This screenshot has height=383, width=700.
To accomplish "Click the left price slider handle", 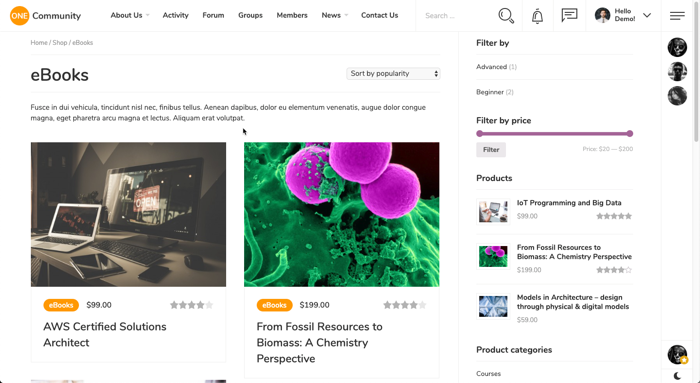I will click(479, 133).
